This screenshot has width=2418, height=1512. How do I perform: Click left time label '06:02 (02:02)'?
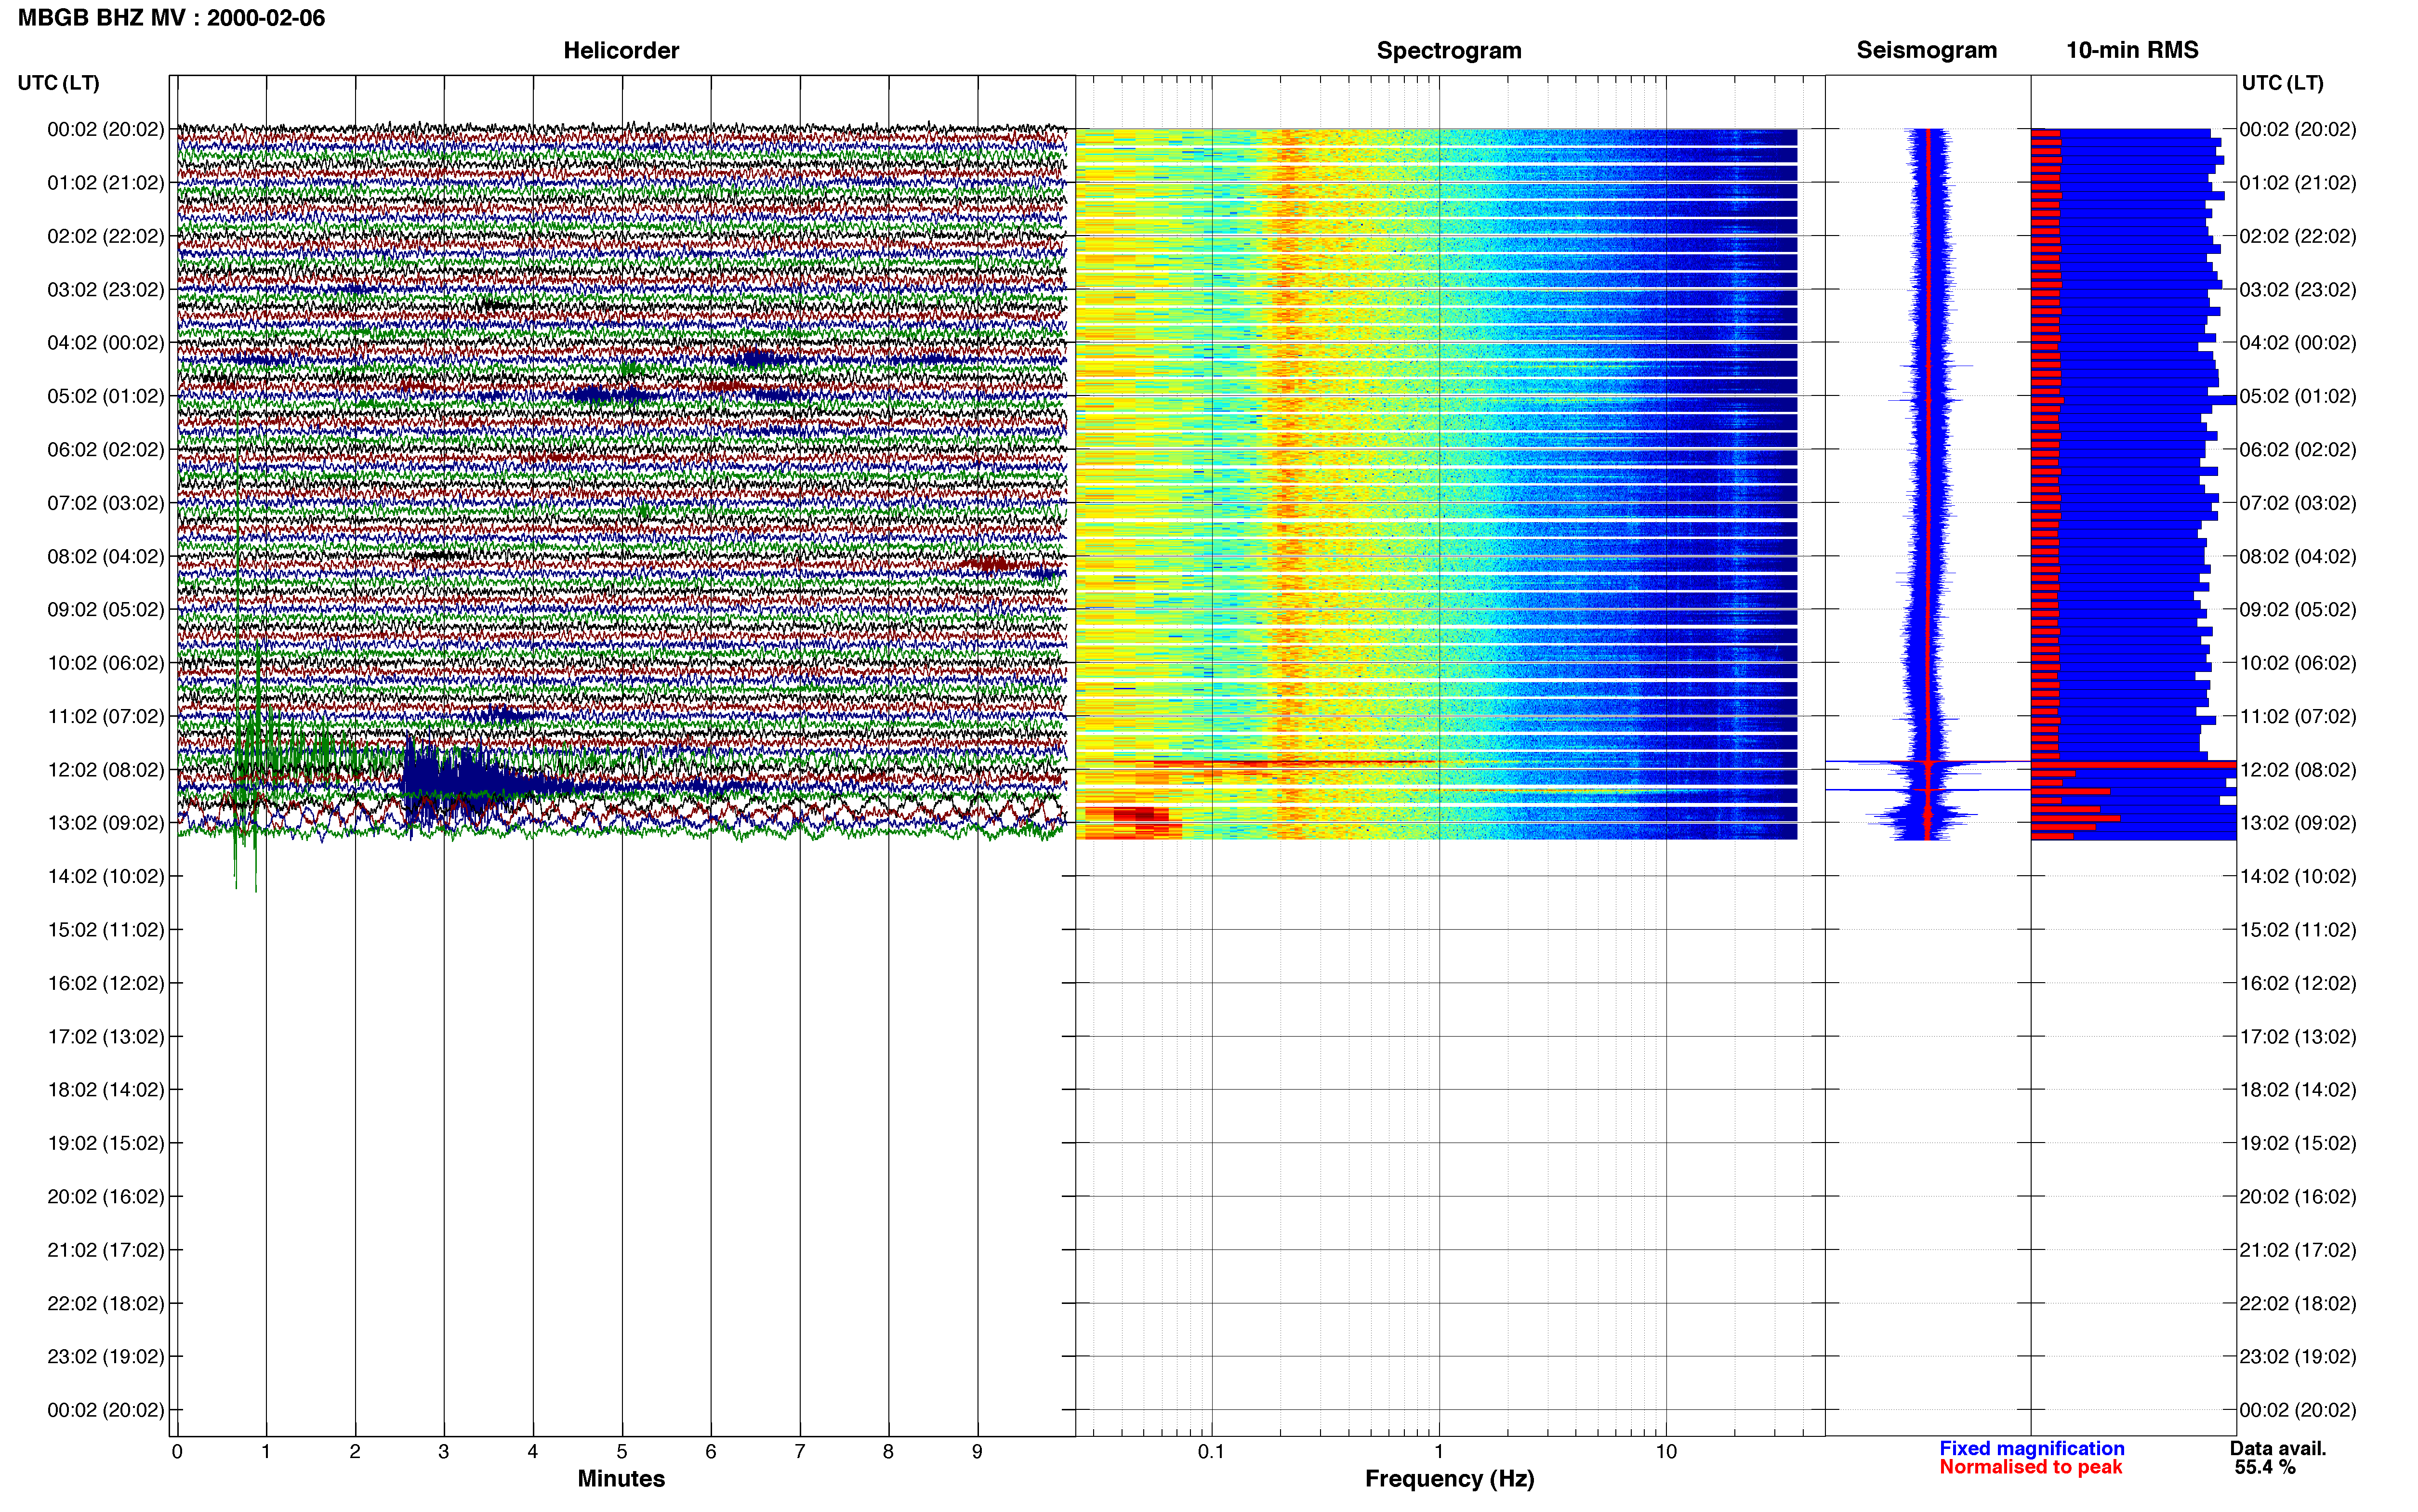(x=105, y=450)
